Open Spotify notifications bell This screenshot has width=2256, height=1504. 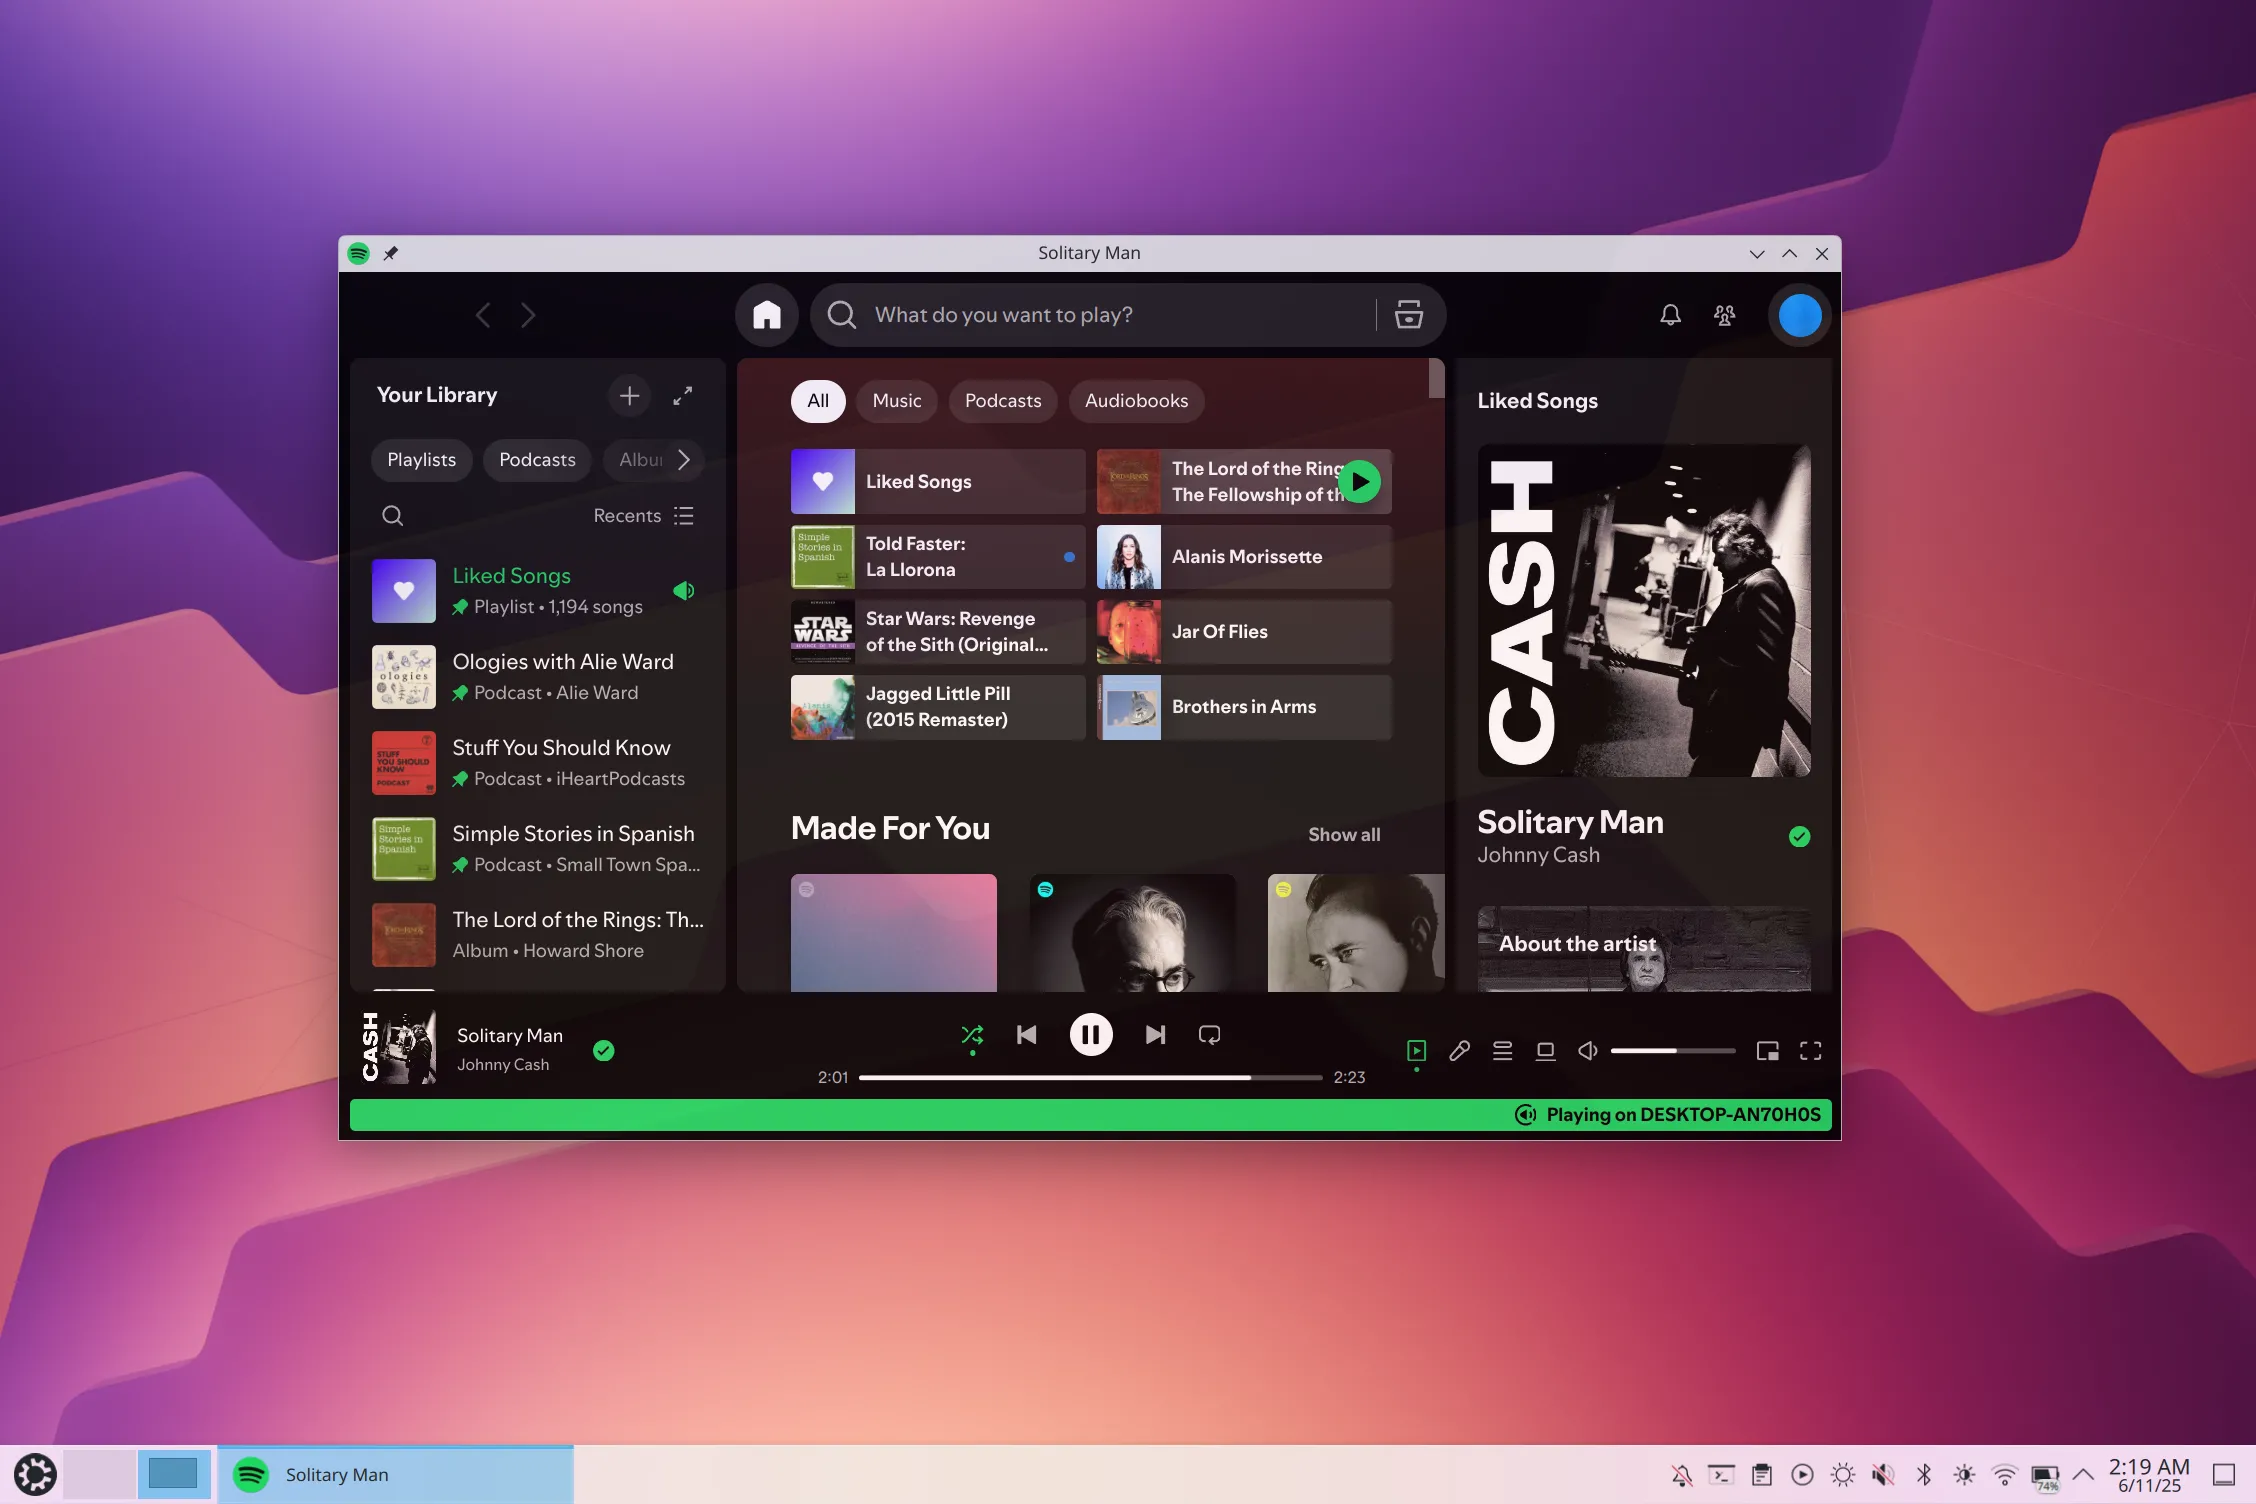tap(1669, 315)
